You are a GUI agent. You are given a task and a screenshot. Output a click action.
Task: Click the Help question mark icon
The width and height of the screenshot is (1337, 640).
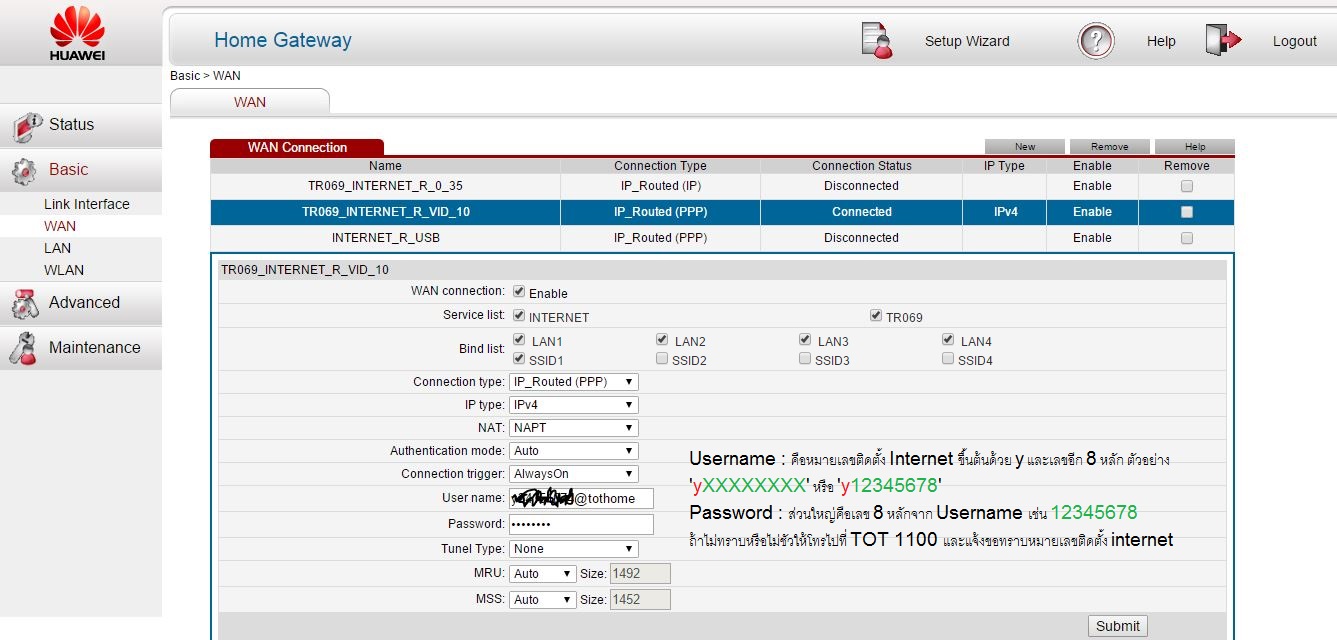click(1096, 41)
